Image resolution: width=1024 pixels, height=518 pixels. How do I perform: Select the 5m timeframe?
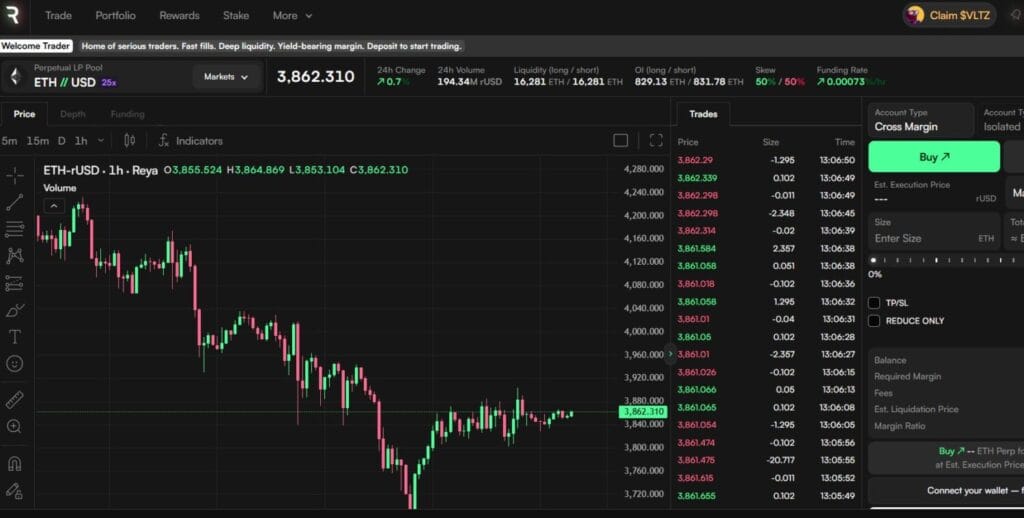pyautogui.click(x=9, y=140)
